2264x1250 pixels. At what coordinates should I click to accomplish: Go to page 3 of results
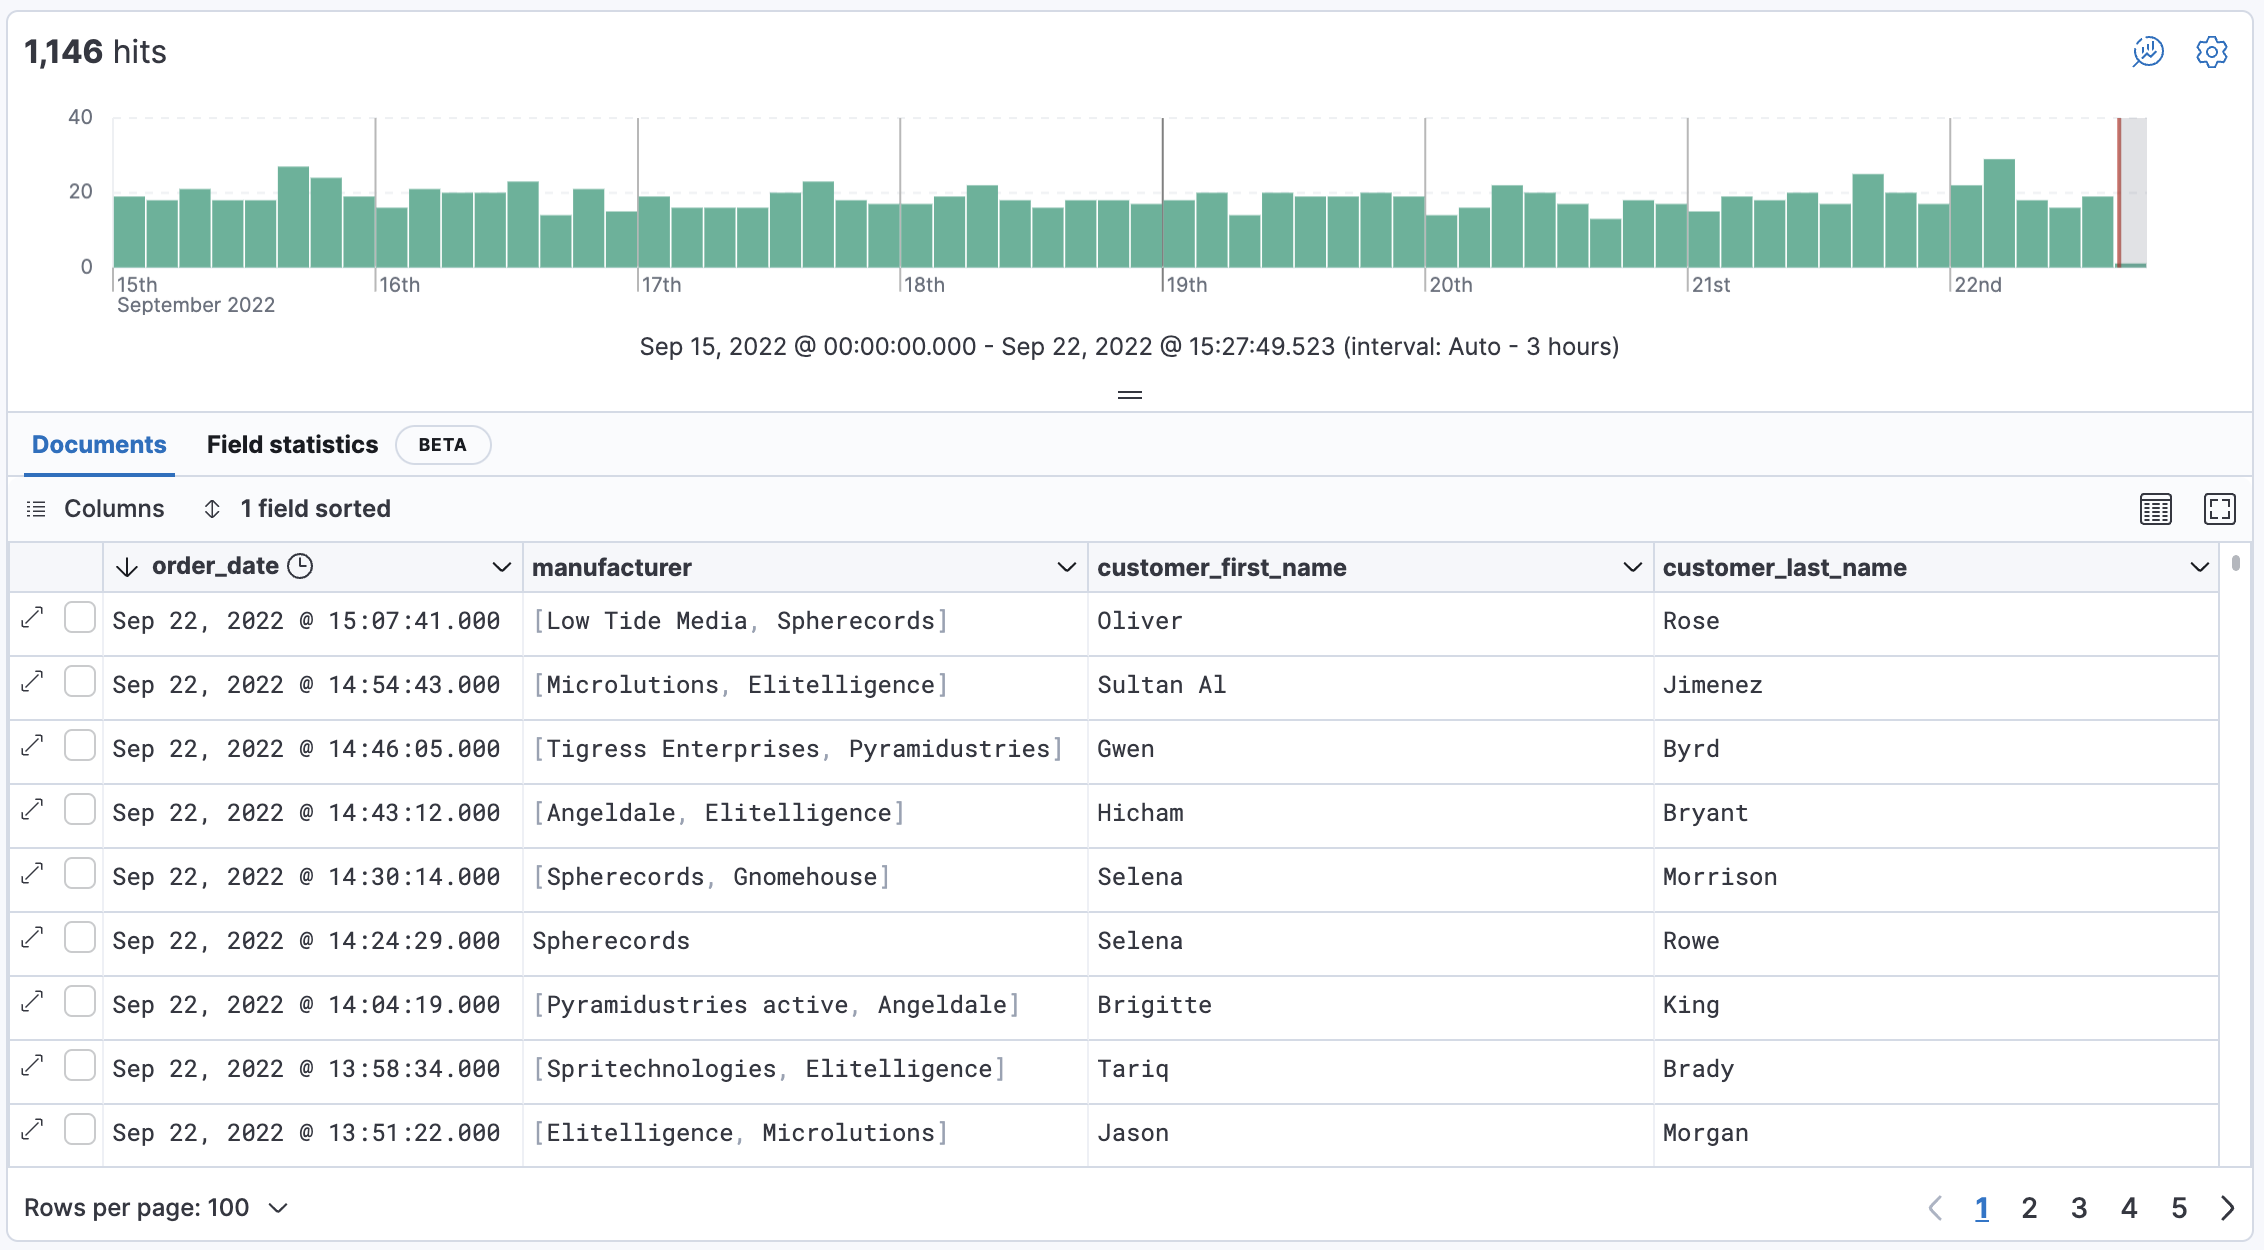(x=2079, y=1208)
